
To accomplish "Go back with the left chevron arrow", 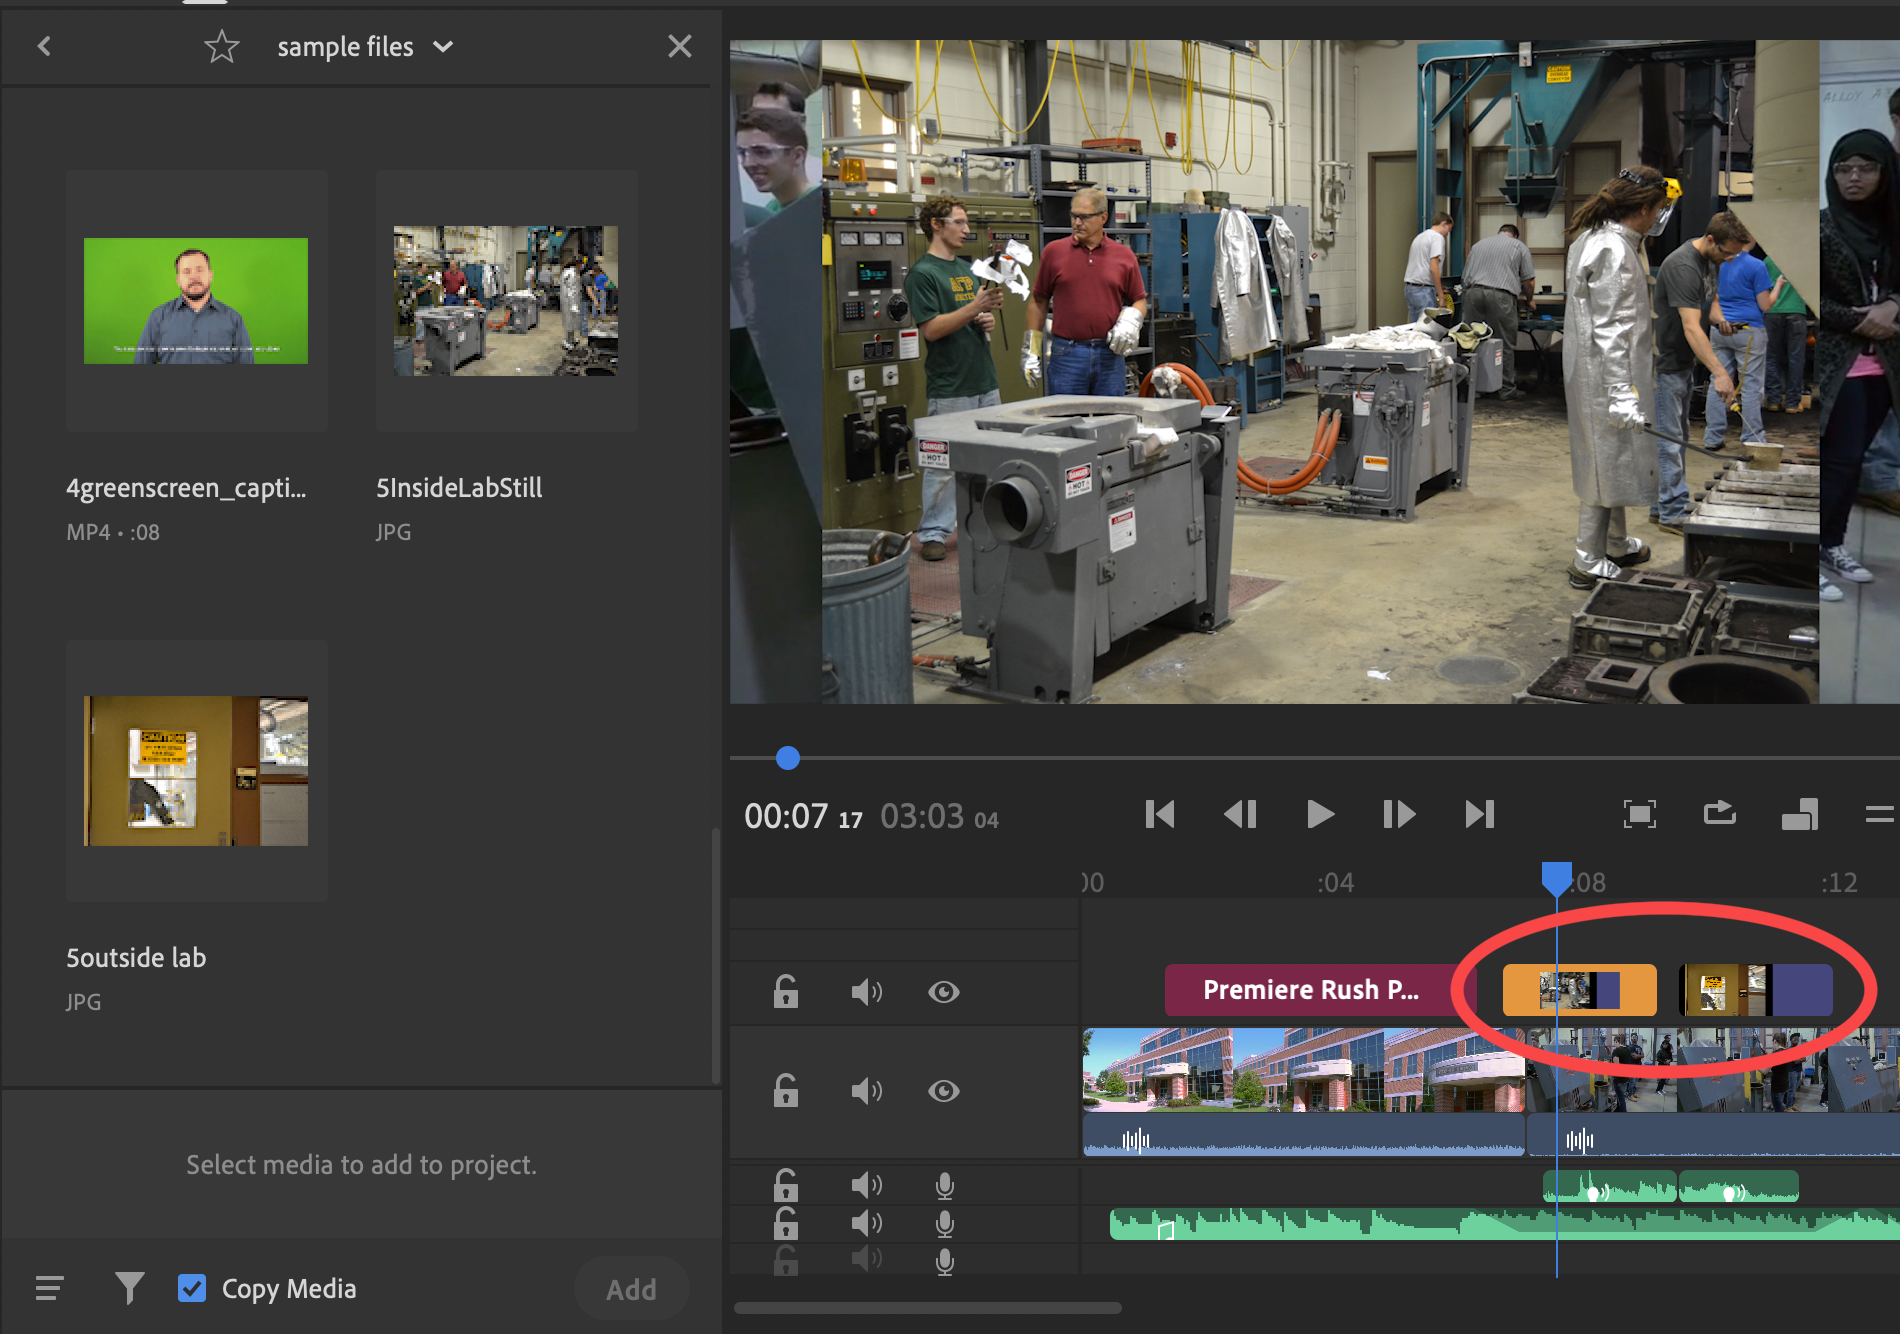I will click(x=44, y=46).
